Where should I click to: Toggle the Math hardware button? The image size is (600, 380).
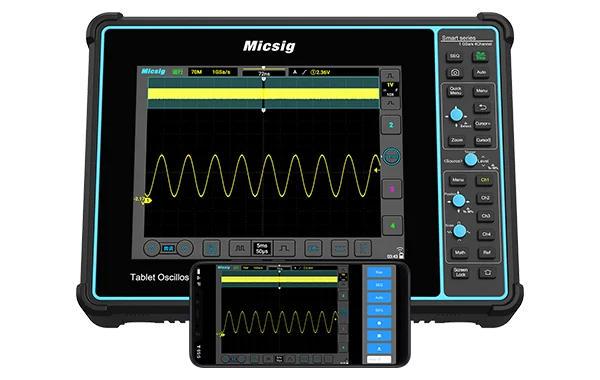pos(460,253)
